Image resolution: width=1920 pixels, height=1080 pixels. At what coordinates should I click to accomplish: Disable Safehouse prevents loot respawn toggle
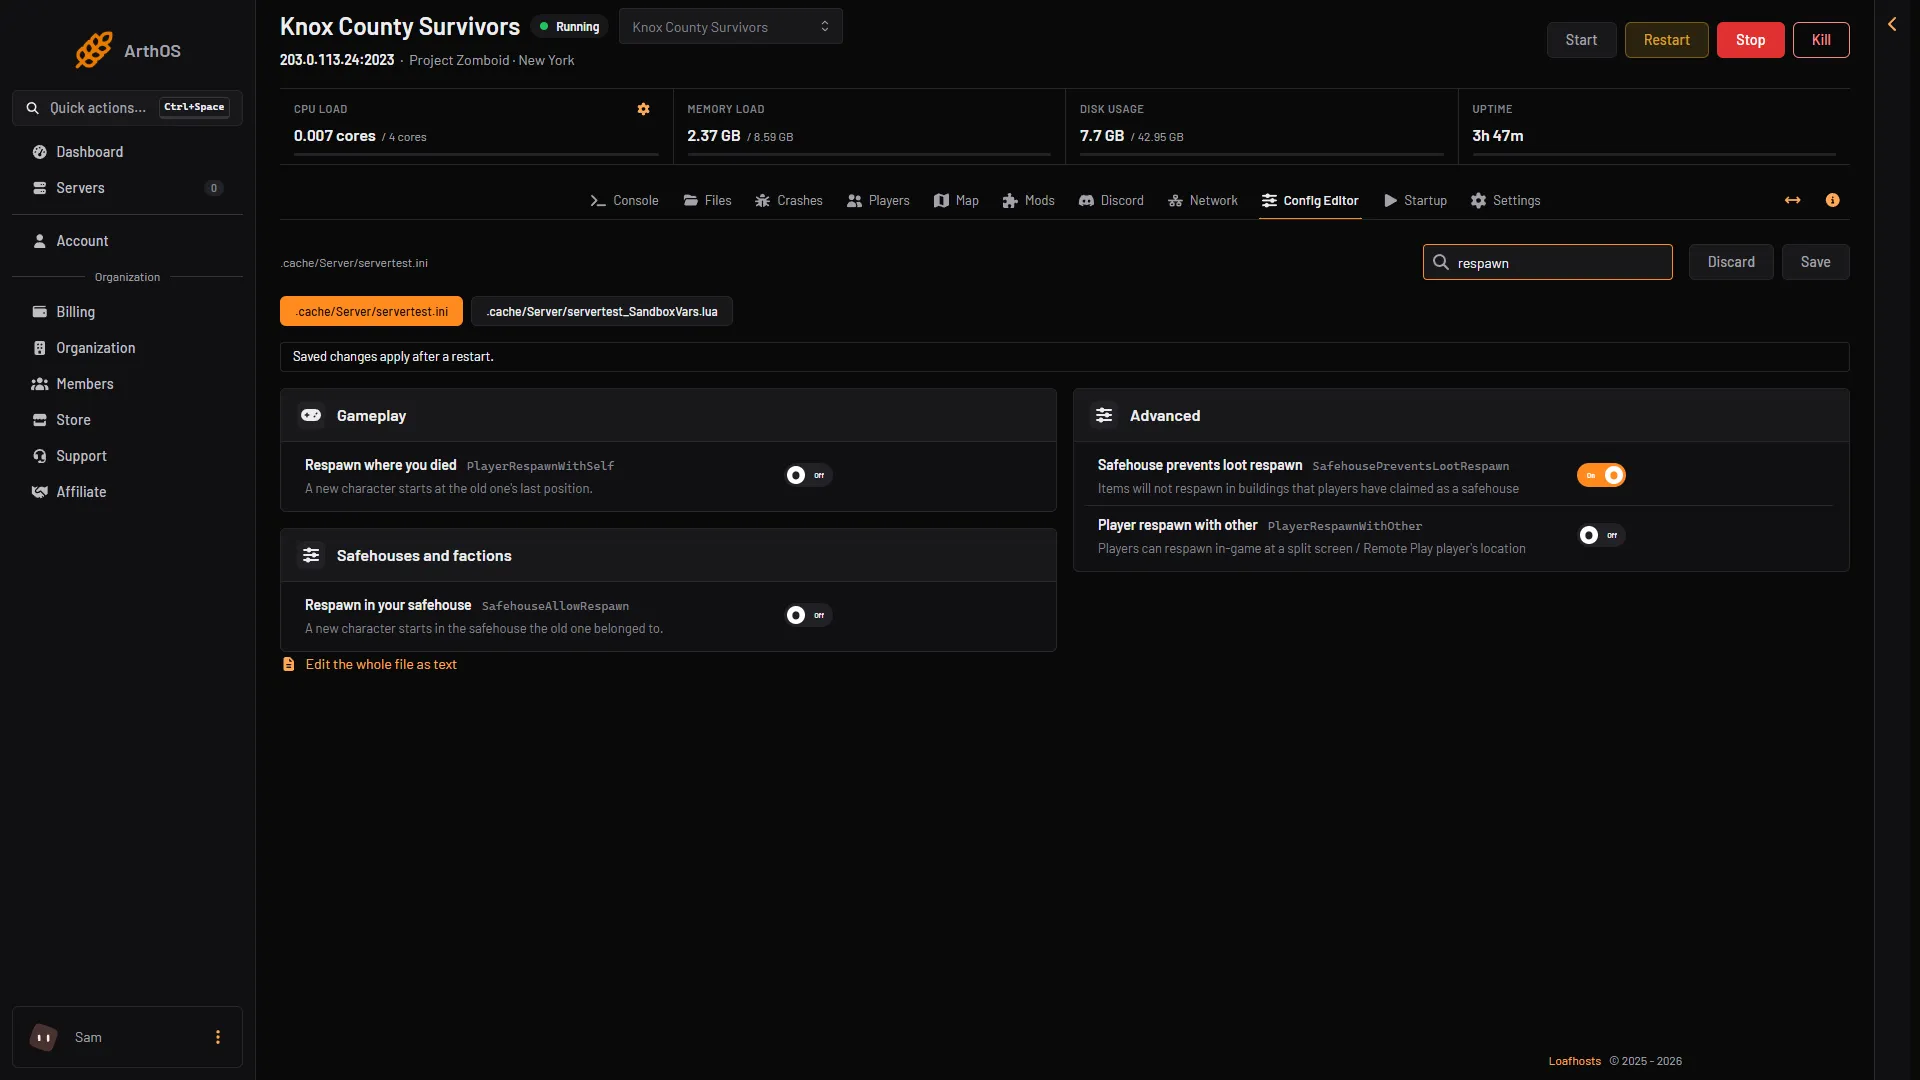pyautogui.click(x=1601, y=475)
